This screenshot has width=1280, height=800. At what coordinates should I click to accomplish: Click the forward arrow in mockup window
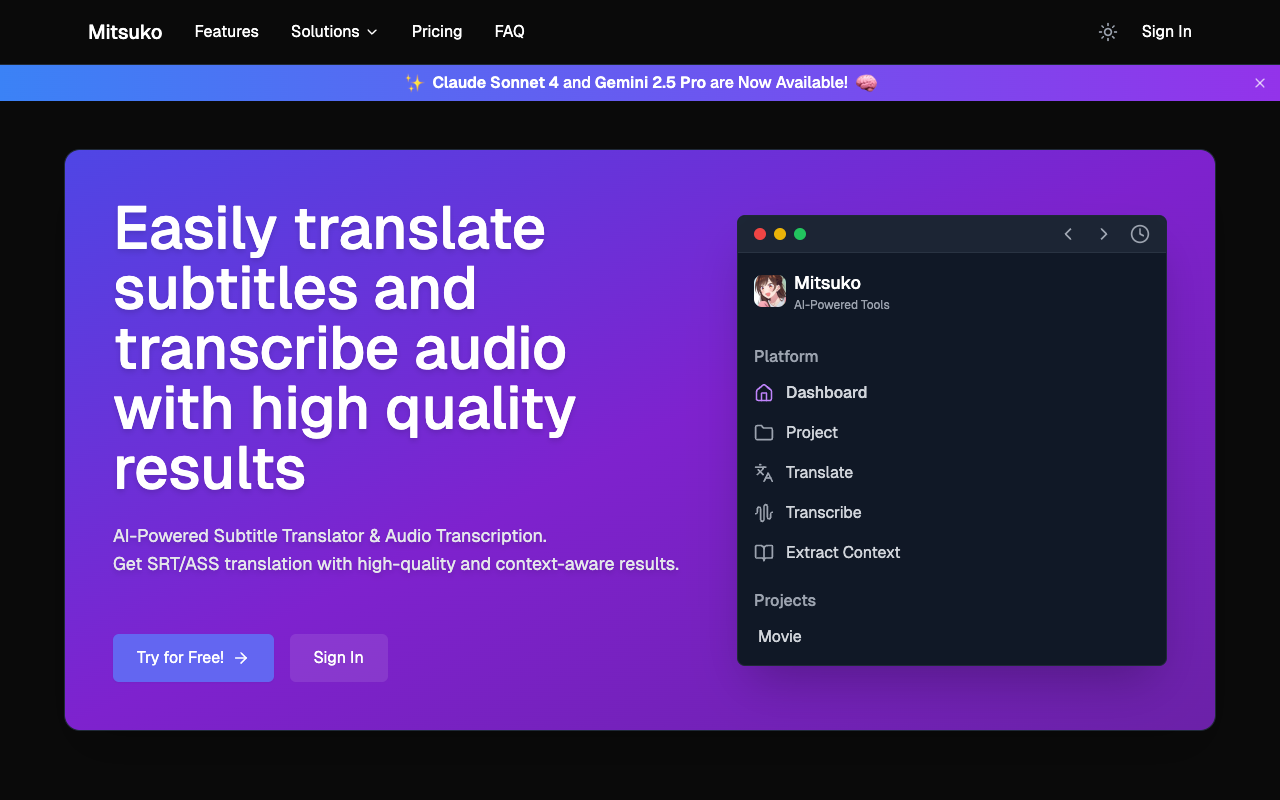click(x=1104, y=234)
